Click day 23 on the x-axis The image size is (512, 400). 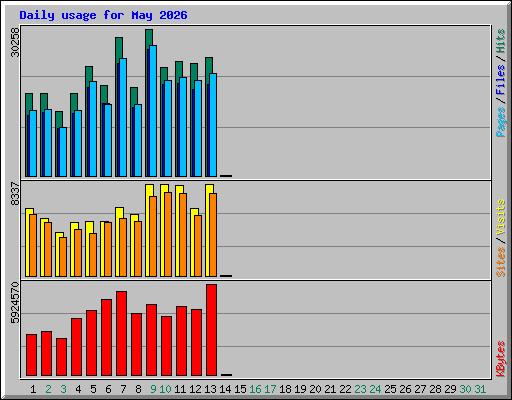point(360,389)
